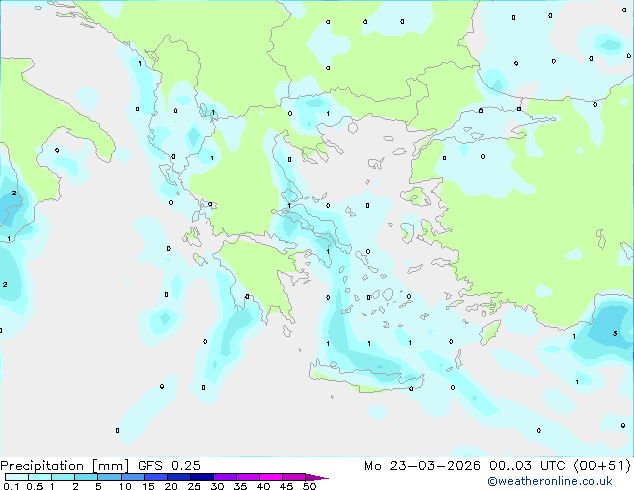
Task: Select the 0.5–1 mm legend swatch
Action: click(x=40, y=477)
